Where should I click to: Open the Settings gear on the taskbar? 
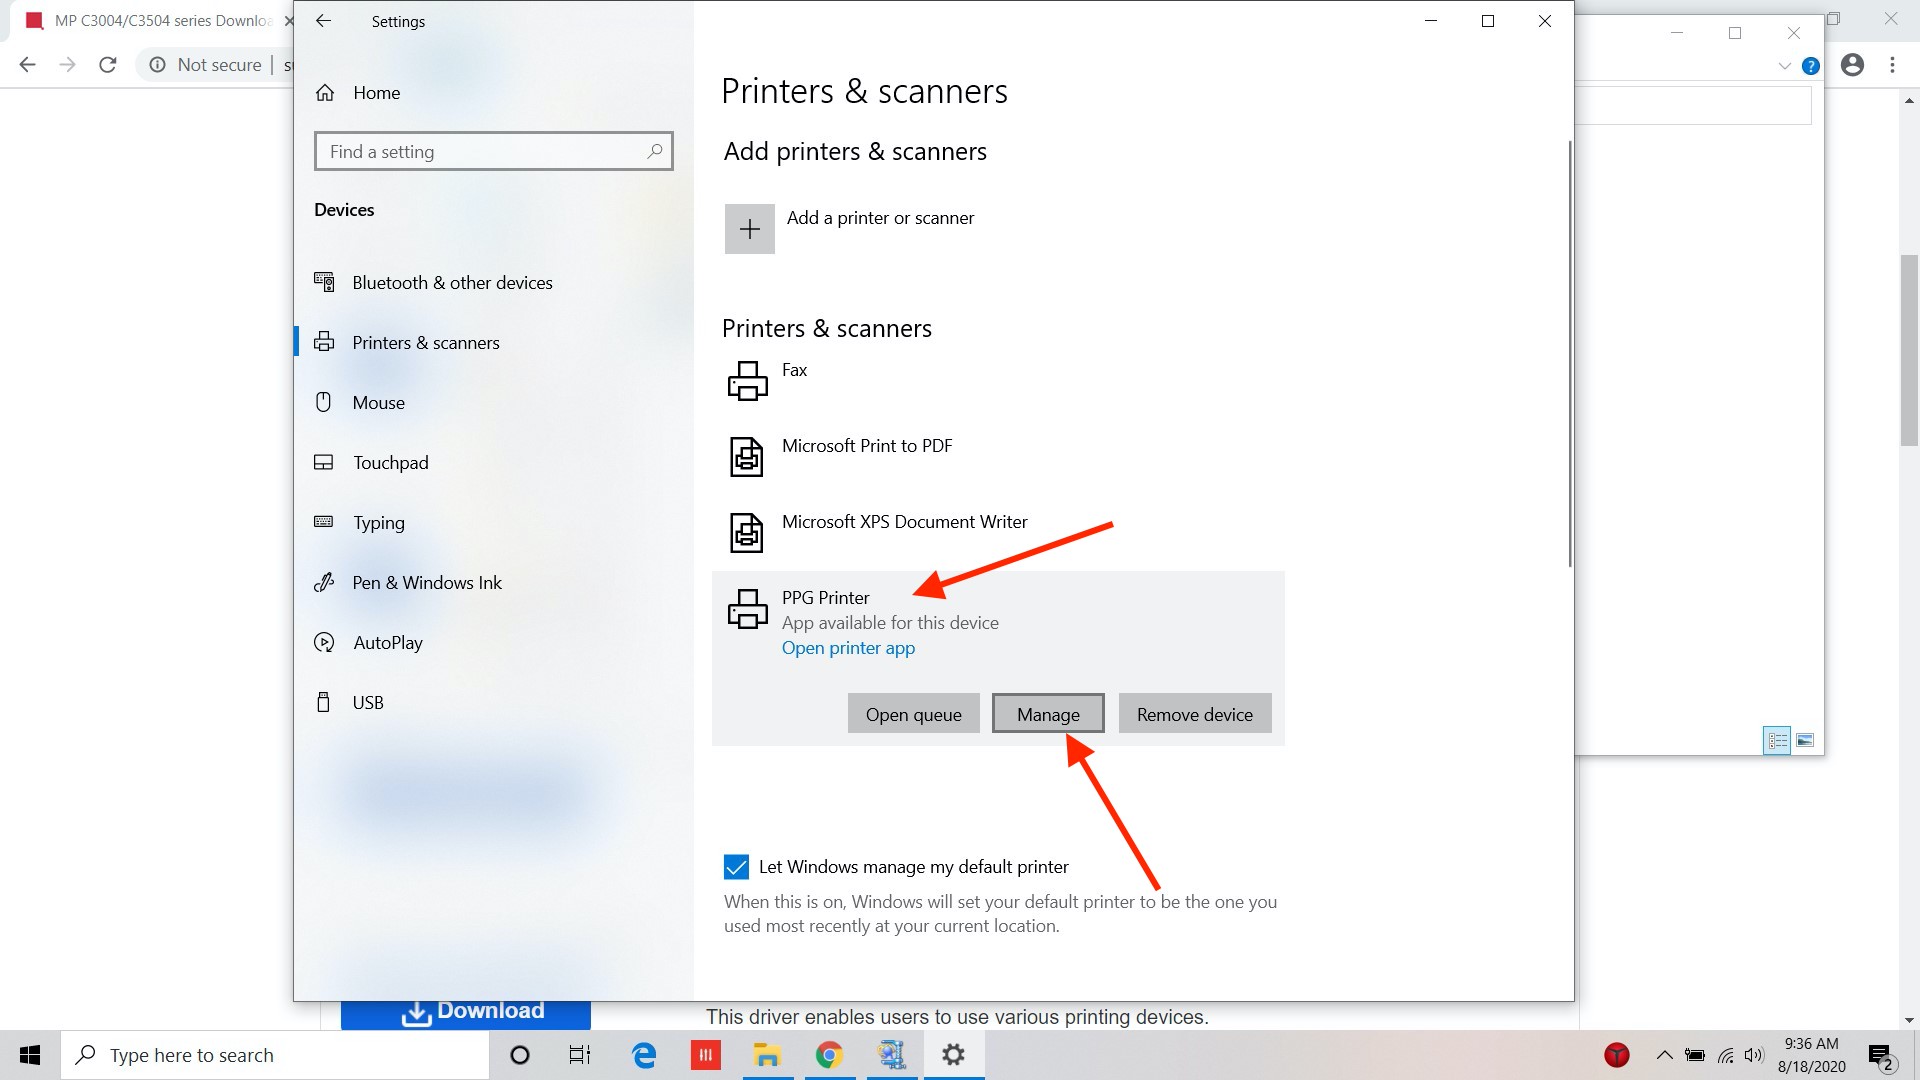point(954,1055)
